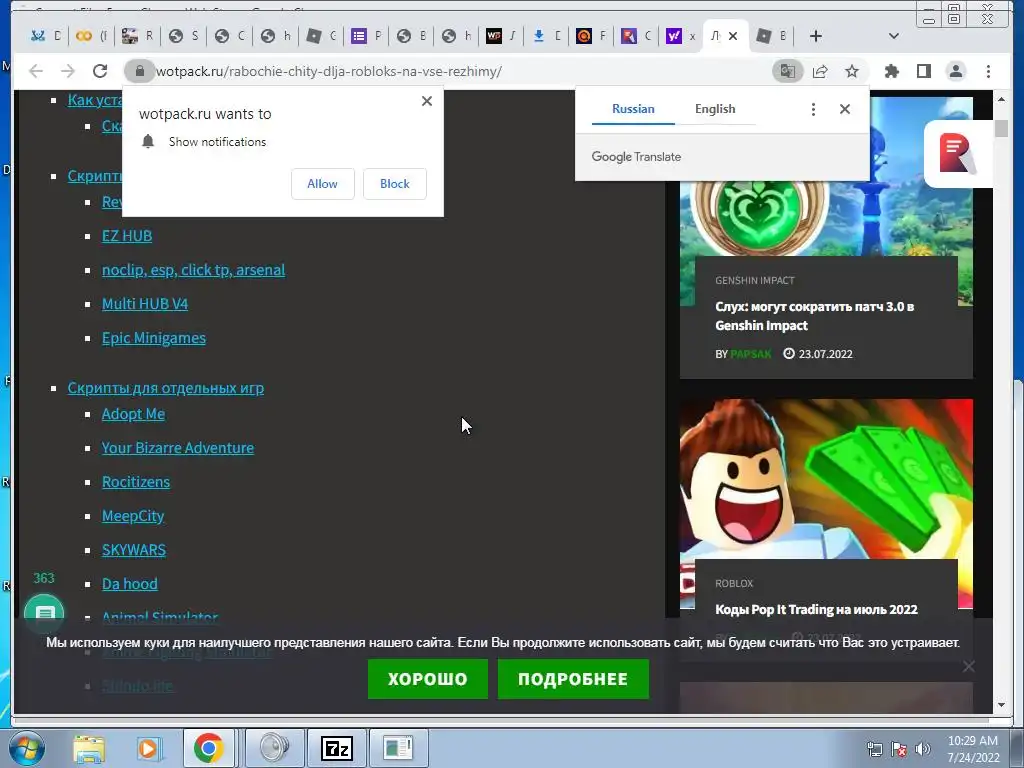Toggle the browser side panel

pos(923,71)
